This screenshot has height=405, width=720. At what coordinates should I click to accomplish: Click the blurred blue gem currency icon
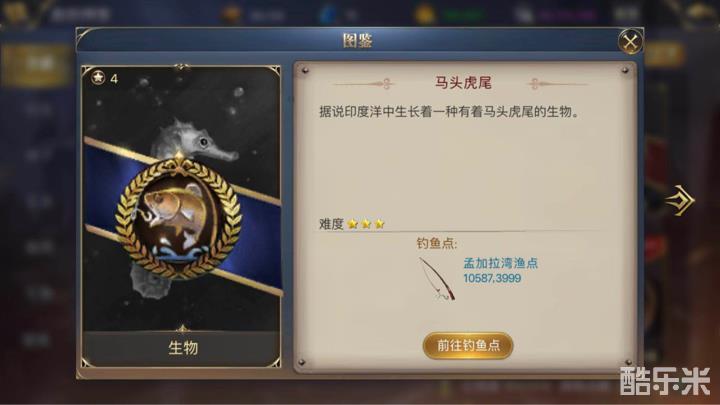click(x=327, y=14)
